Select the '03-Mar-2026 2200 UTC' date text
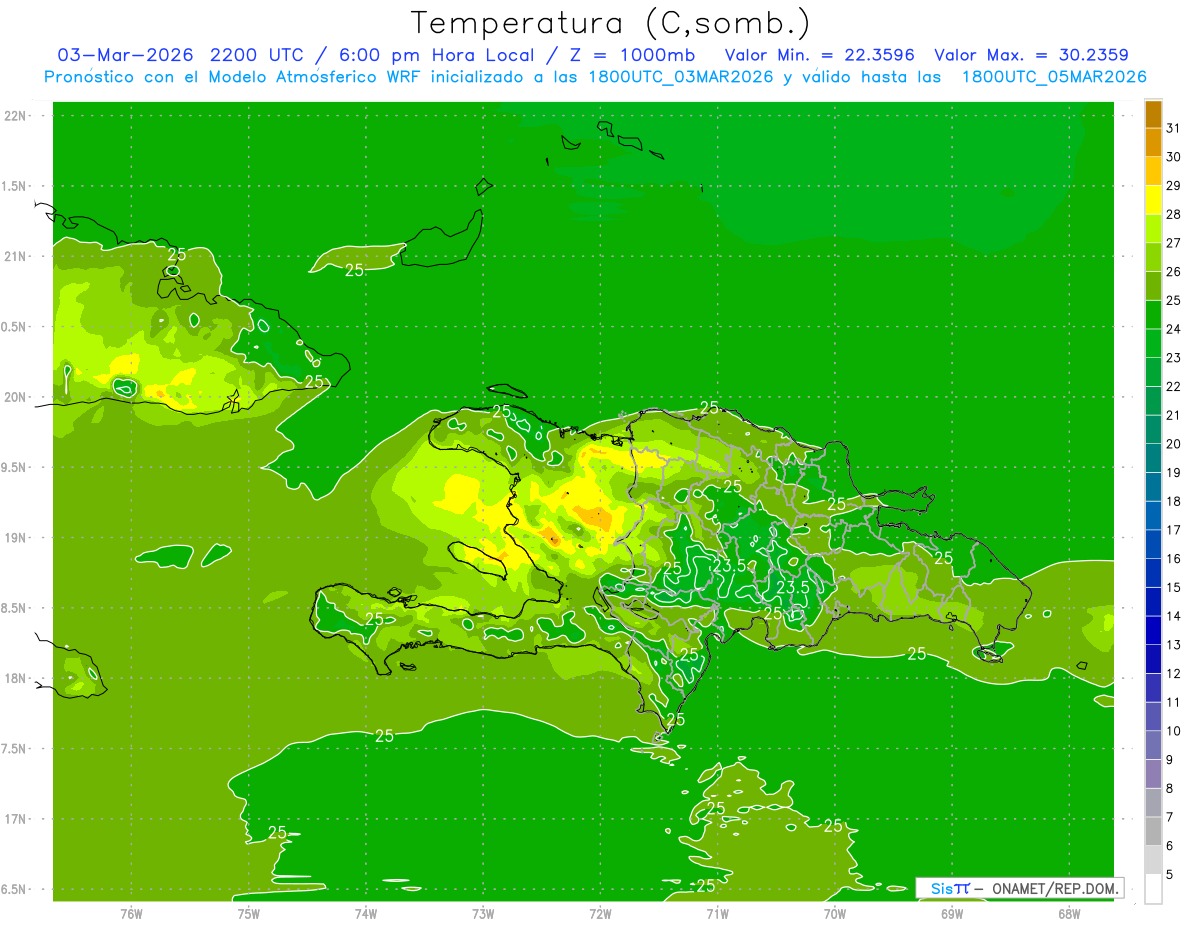The image size is (1200, 927). pyautogui.click(x=181, y=55)
